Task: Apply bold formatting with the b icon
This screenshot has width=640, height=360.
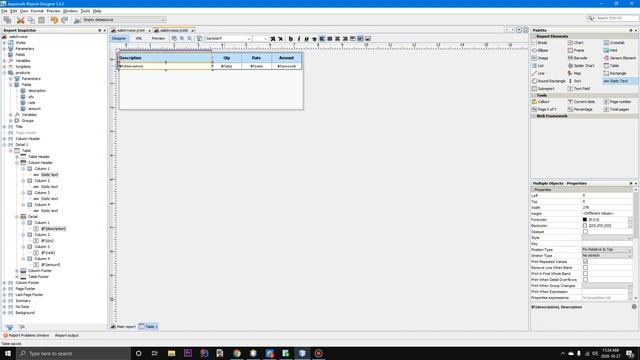Action: (291, 38)
